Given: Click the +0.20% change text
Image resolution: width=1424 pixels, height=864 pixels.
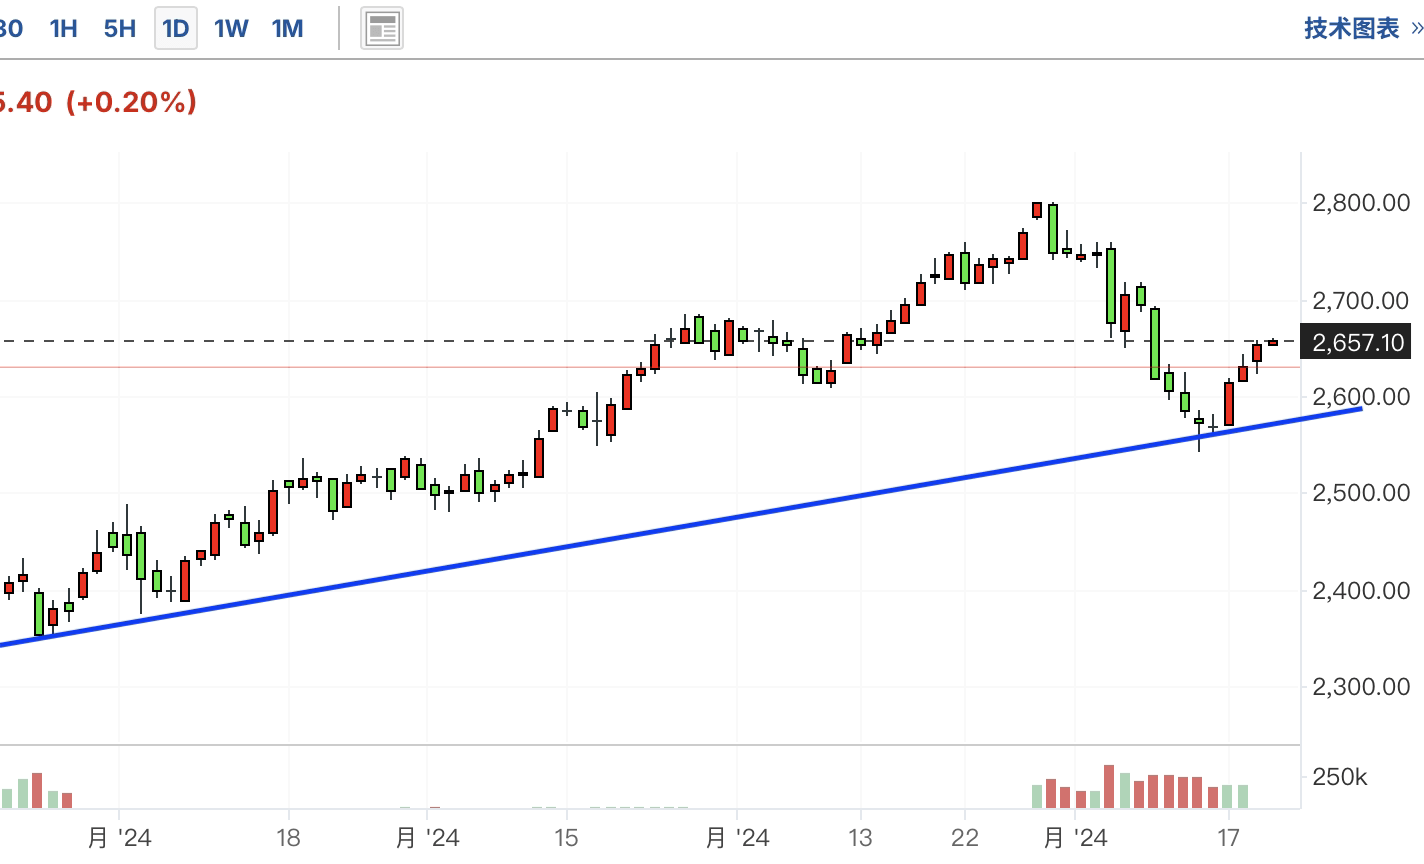Looking at the screenshot, I should point(131,102).
